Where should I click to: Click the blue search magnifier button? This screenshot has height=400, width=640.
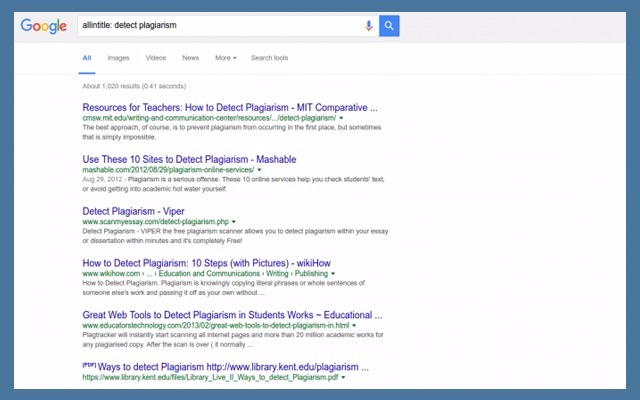point(389,26)
